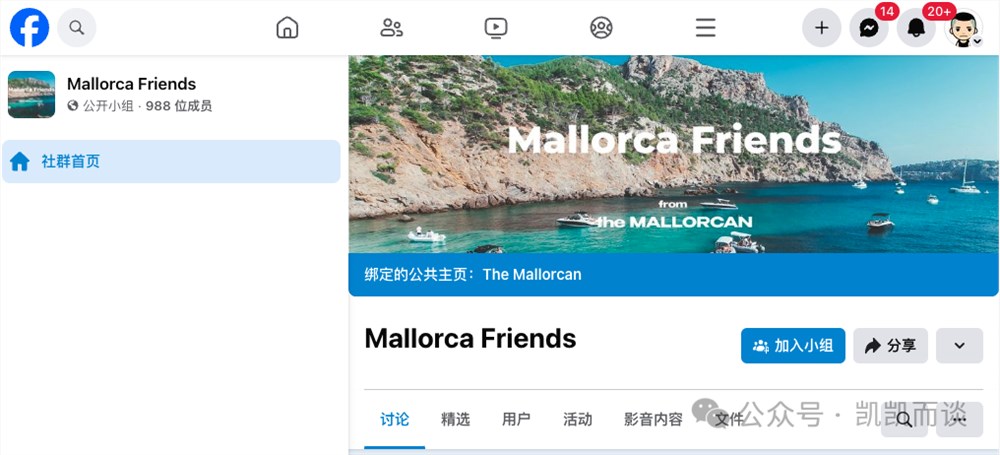The image size is (1000, 455).
Task: Click the 分享 share button
Action: click(x=890, y=346)
